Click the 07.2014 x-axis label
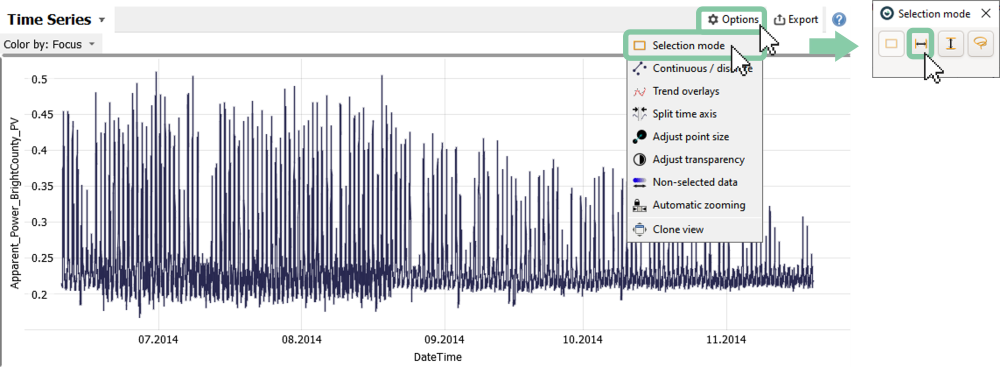 (x=158, y=340)
